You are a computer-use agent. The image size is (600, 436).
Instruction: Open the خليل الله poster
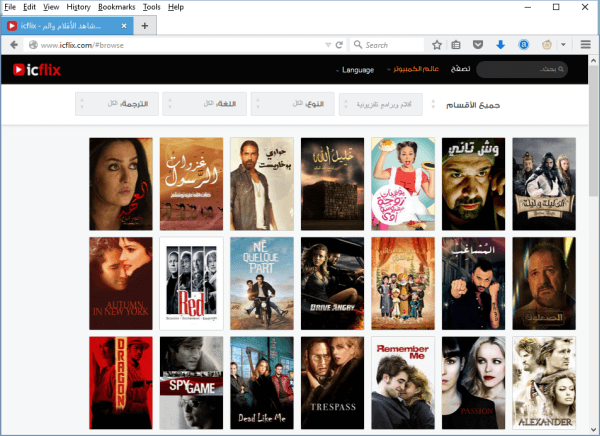click(332, 184)
